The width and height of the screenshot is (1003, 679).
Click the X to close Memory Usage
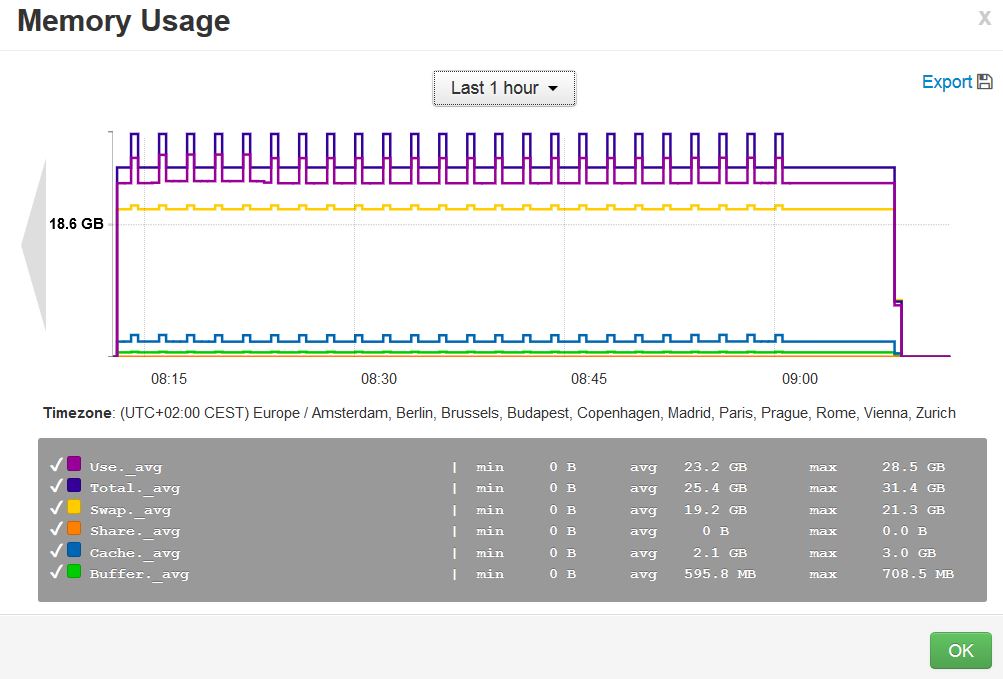984,18
